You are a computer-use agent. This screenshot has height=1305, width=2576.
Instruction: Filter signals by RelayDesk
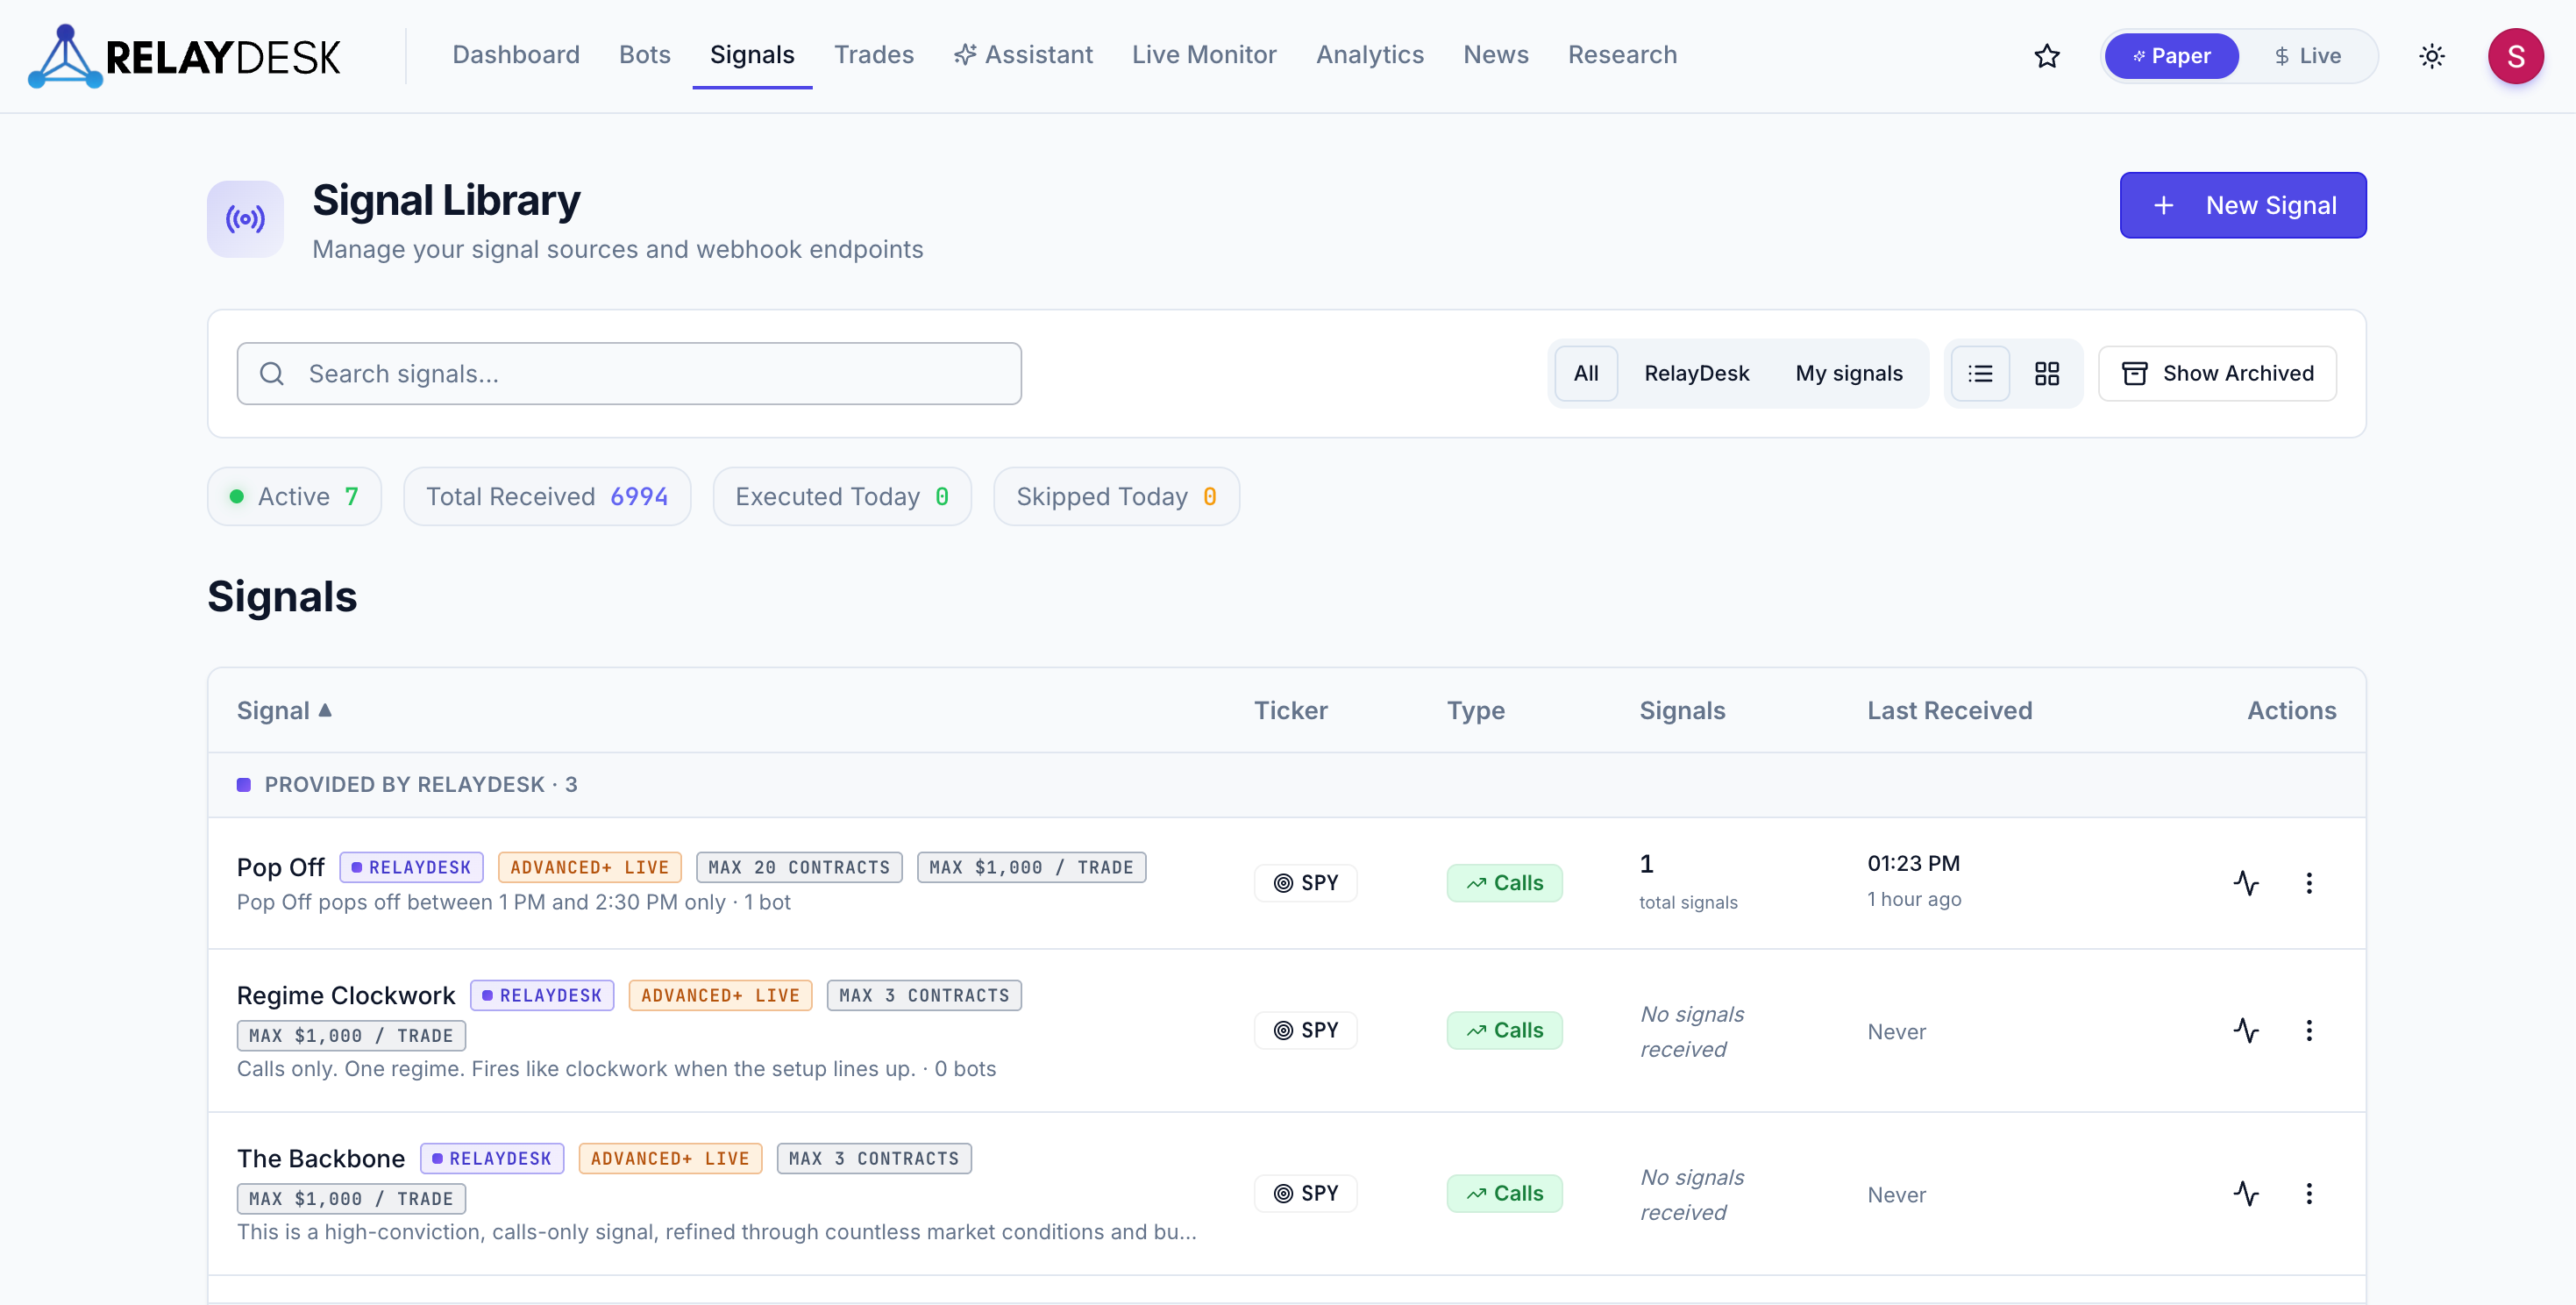click(1696, 374)
